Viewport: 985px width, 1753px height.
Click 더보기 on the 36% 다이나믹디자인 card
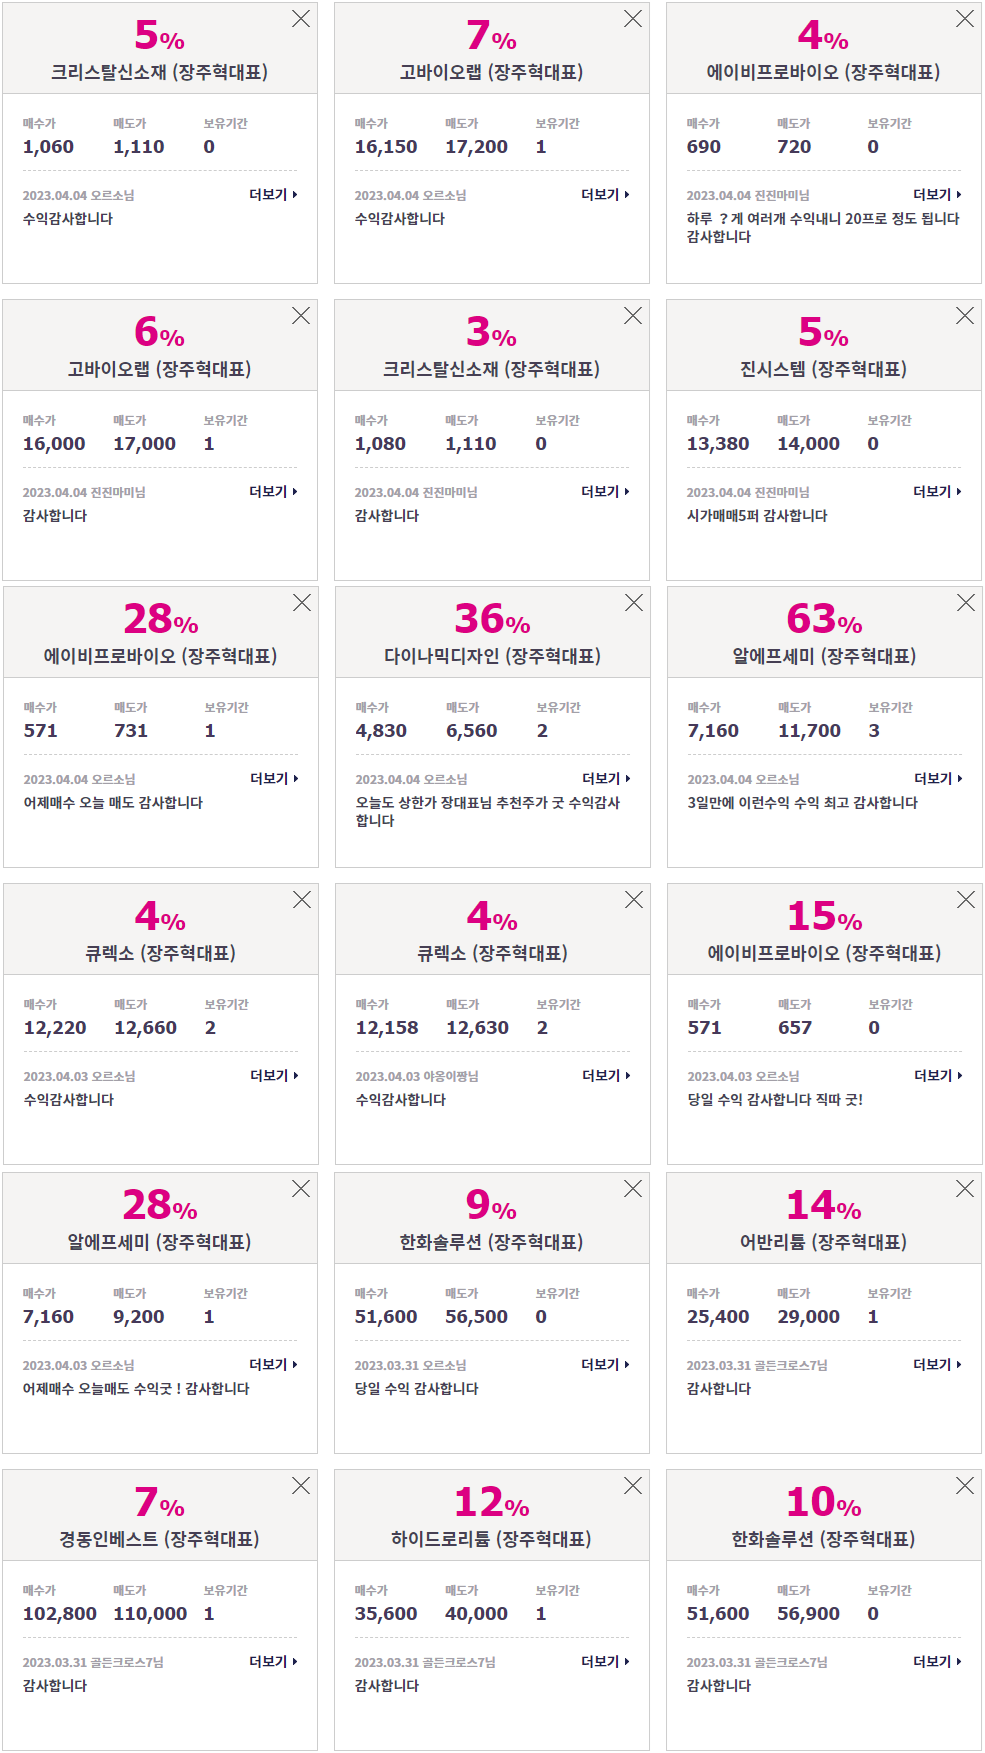pyautogui.click(x=606, y=779)
